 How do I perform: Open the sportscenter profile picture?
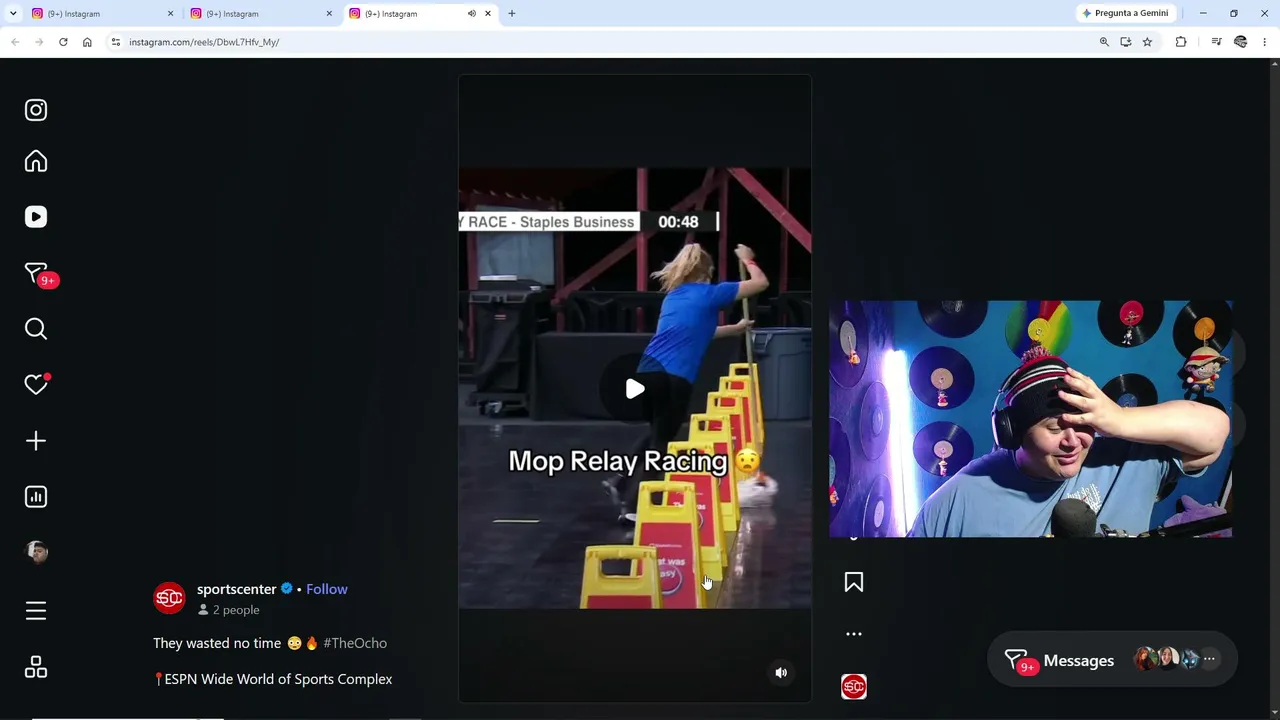tap(169, 598)
